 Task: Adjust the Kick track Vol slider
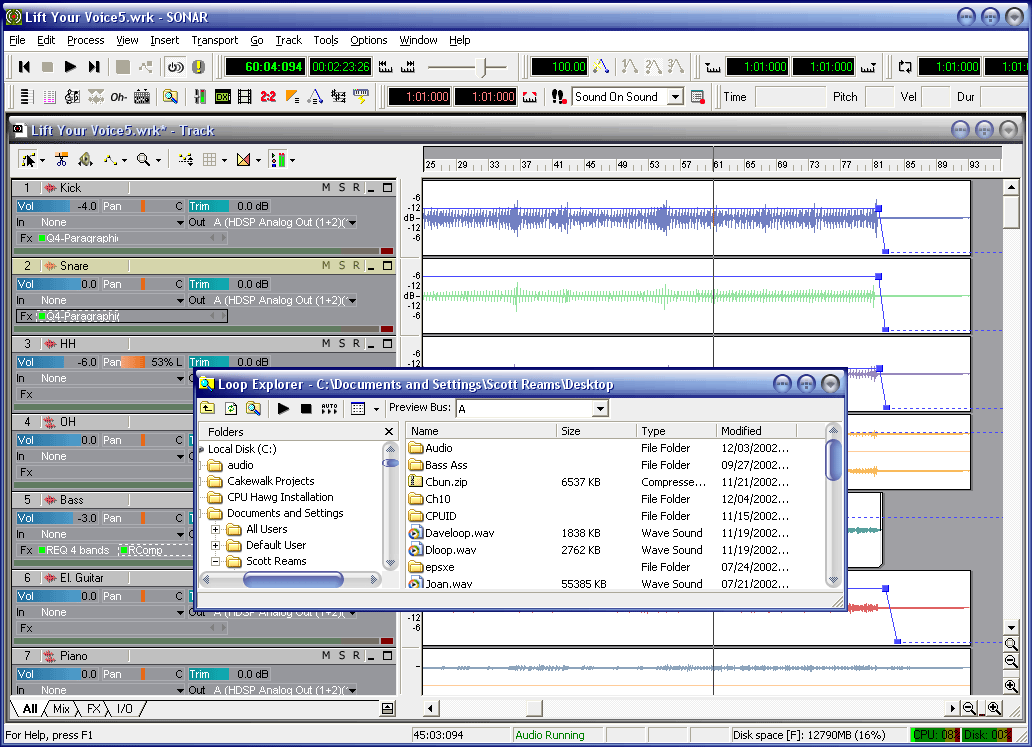pyautogui.click(x=57, y=206)
